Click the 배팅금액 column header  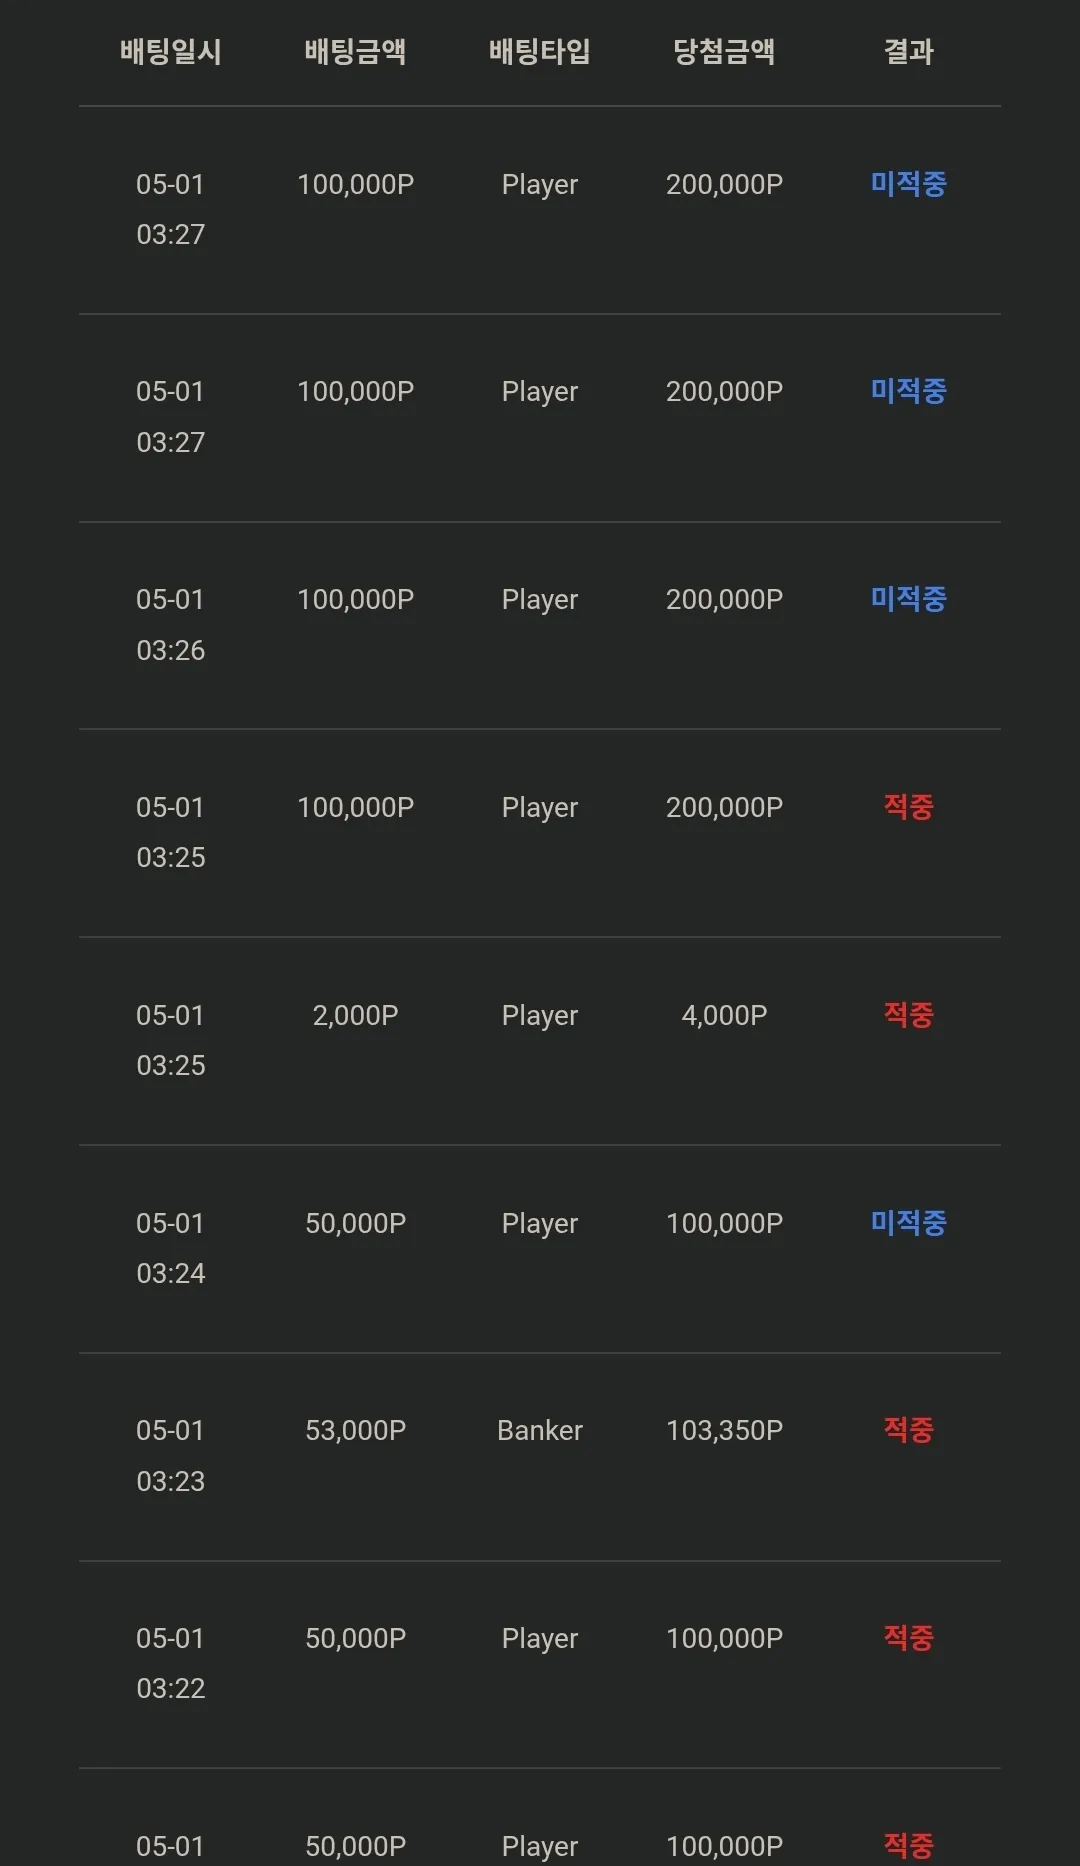355,52
